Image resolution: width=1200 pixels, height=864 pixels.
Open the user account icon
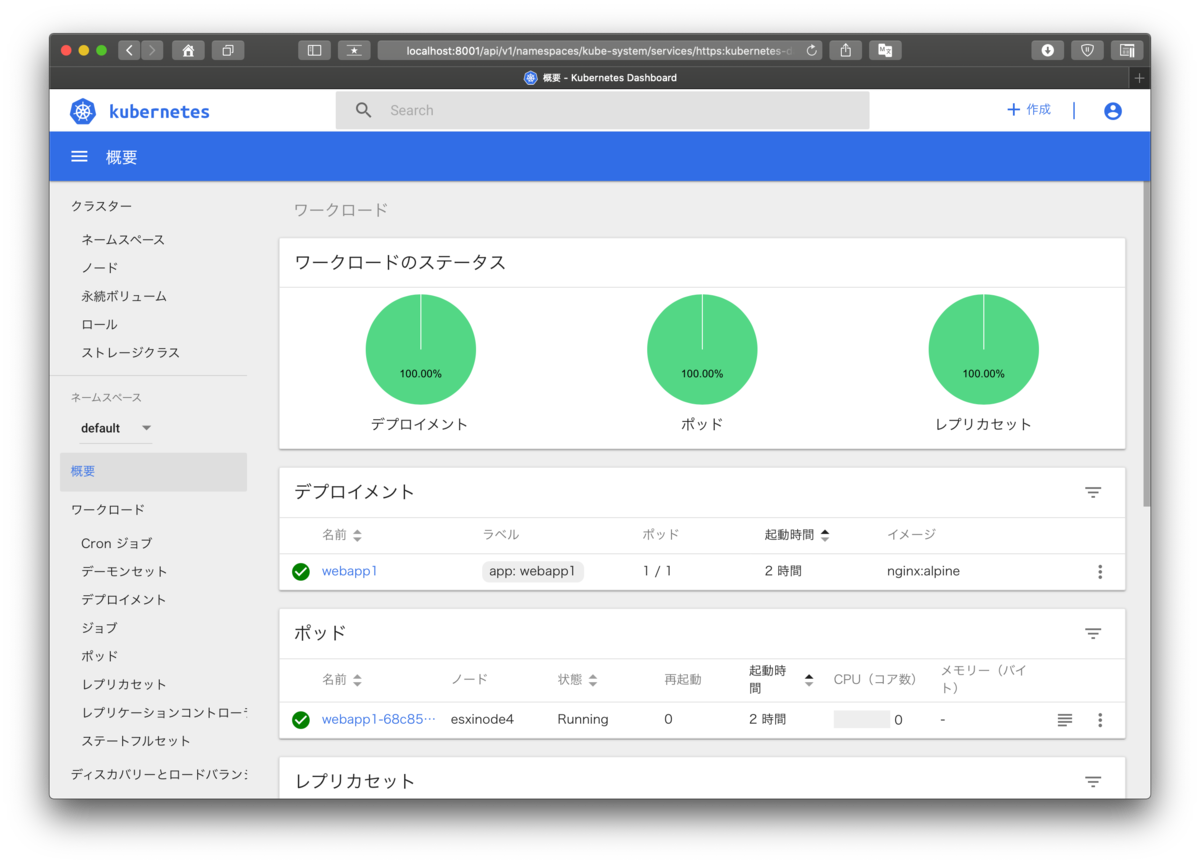[x=1112, y=111]
